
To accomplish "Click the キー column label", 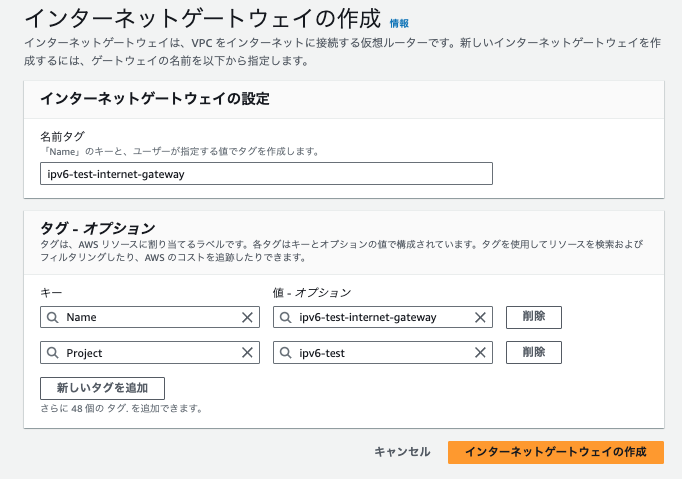I will click(51, 292).
